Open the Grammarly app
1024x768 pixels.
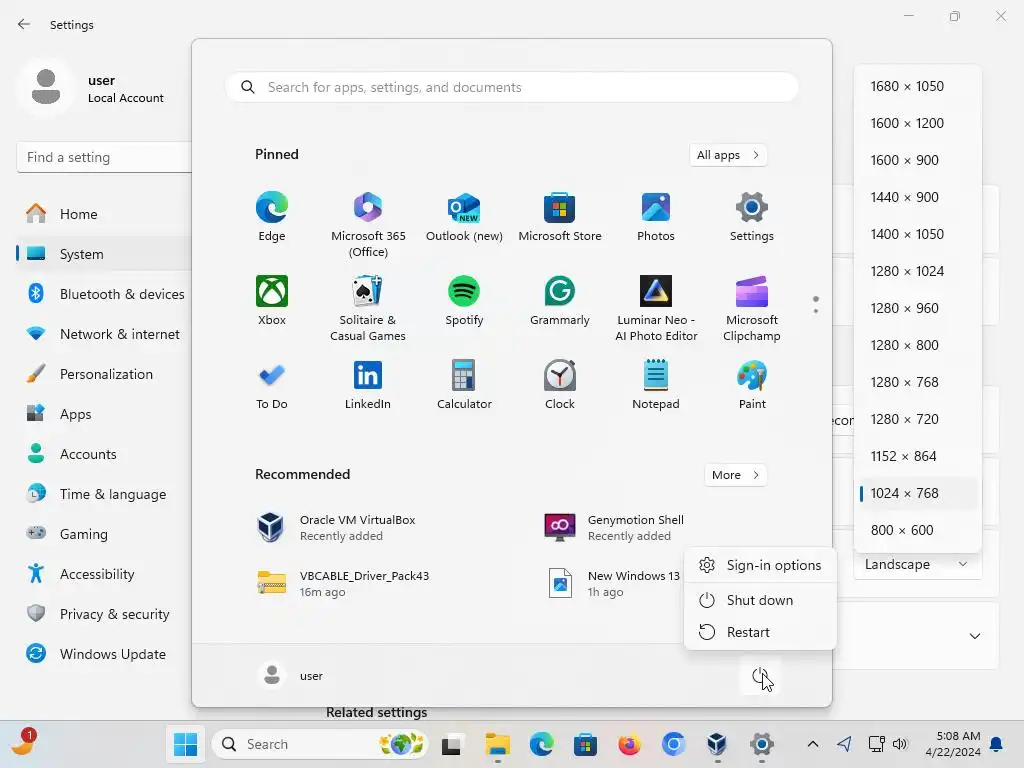(560, 300)
